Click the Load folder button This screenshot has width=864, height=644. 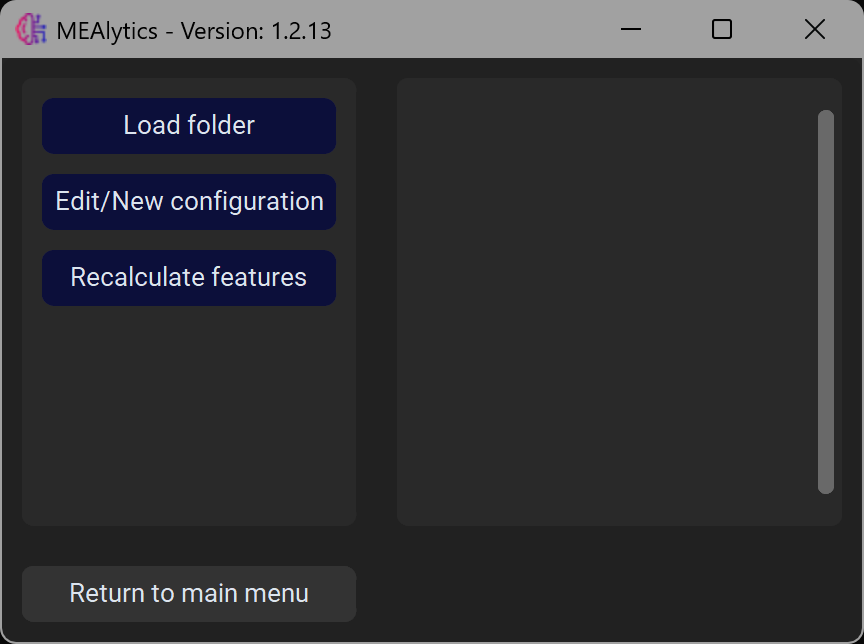[x=189, y=126]
